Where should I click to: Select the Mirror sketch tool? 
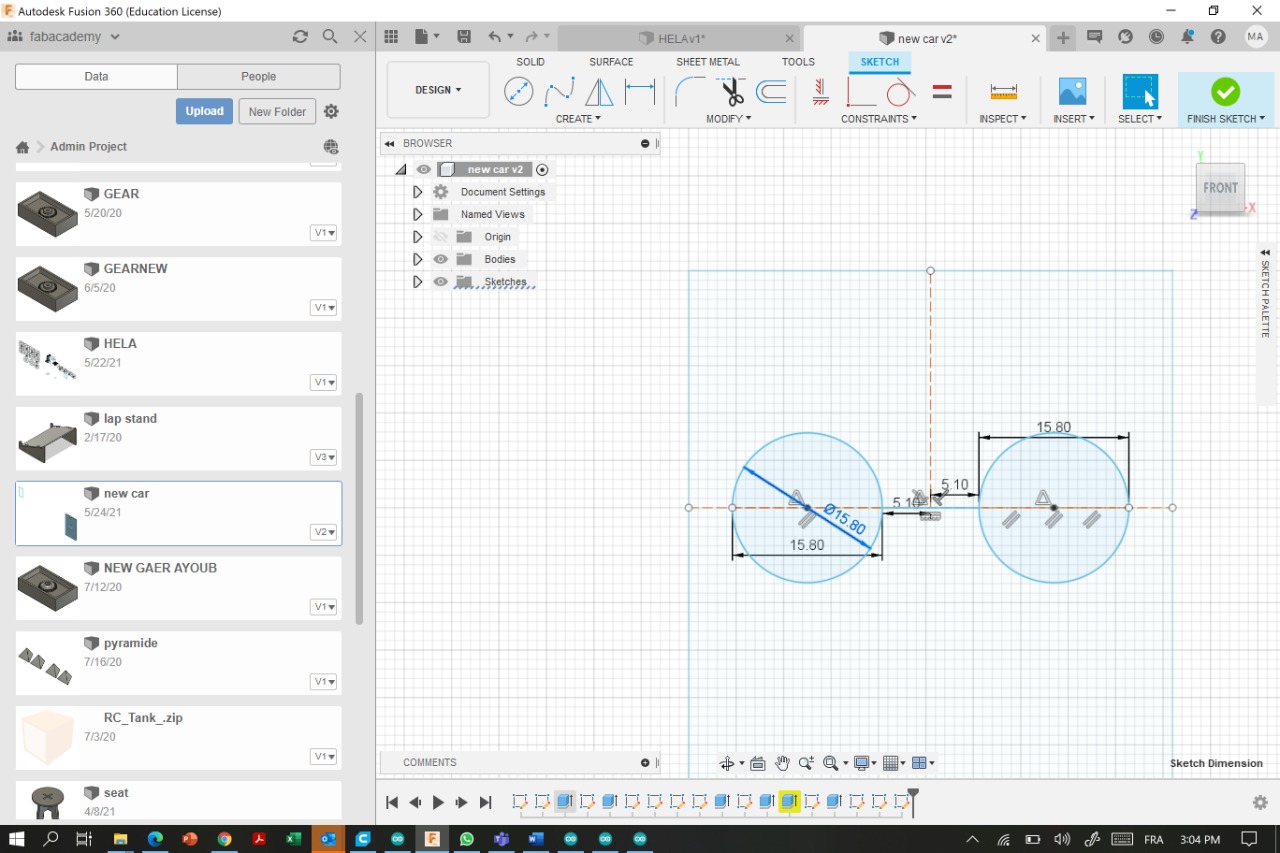(x=599, y=92)
